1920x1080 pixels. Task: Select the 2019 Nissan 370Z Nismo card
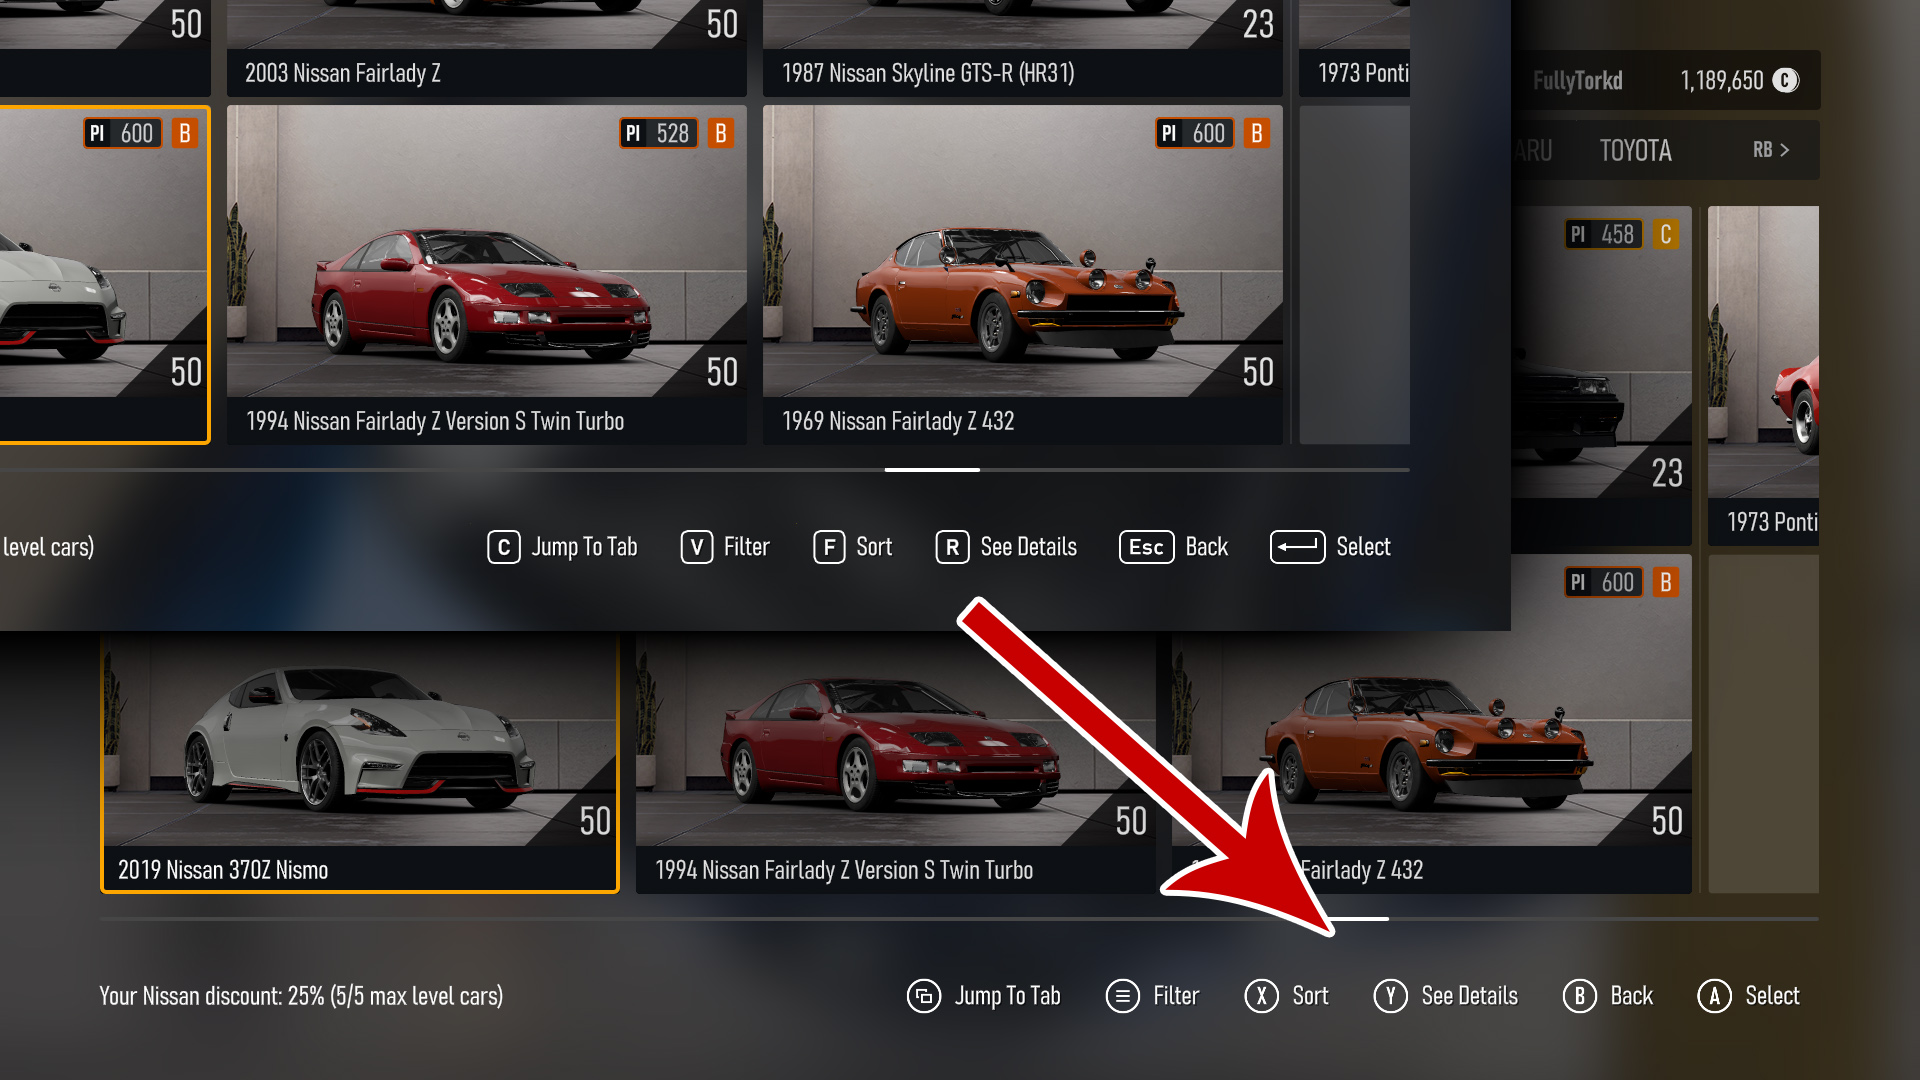point(360,763)
